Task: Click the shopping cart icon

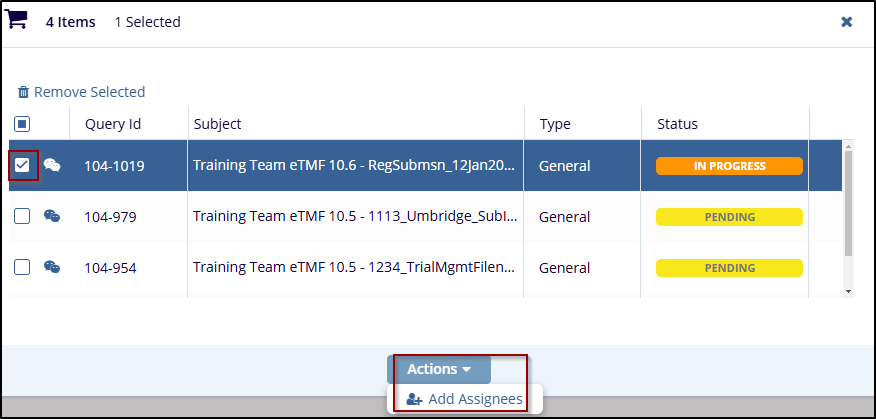Action: (17, 21)
